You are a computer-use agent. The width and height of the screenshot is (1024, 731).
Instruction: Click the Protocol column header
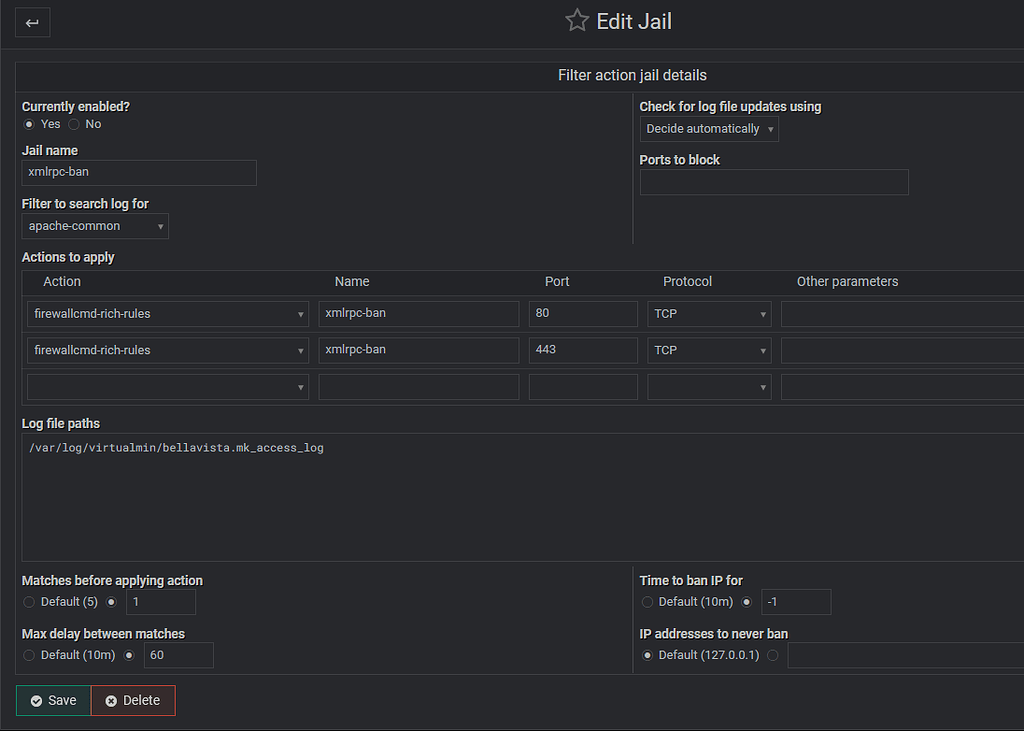687,282
